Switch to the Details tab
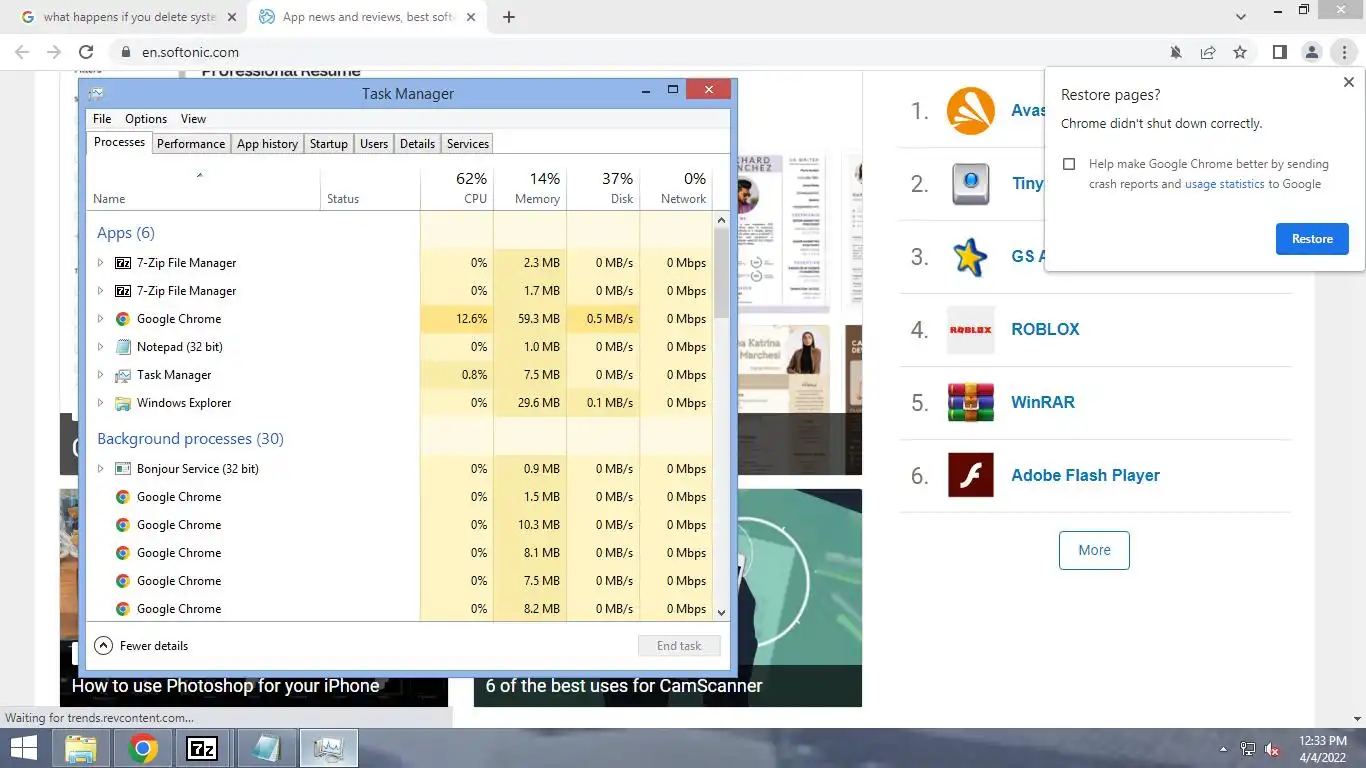1366x768 pixels. [417, 144]
